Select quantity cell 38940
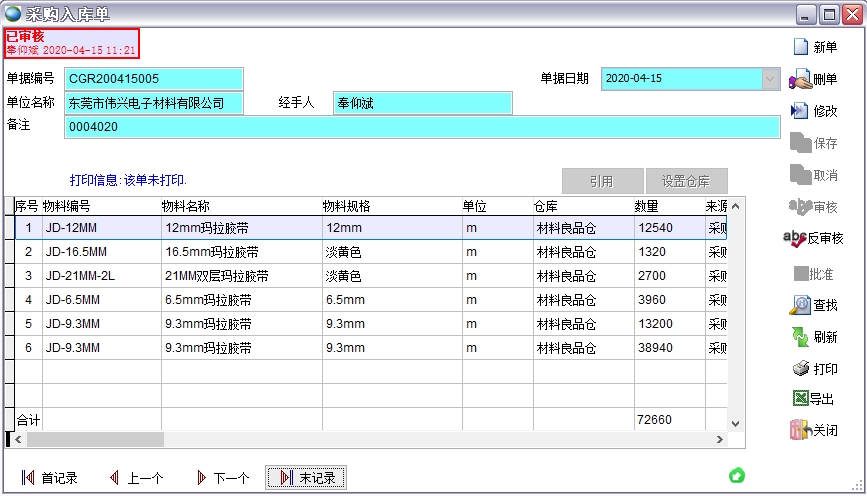The width and height of the screenshot is (867, 496). (x=670, y=348)
